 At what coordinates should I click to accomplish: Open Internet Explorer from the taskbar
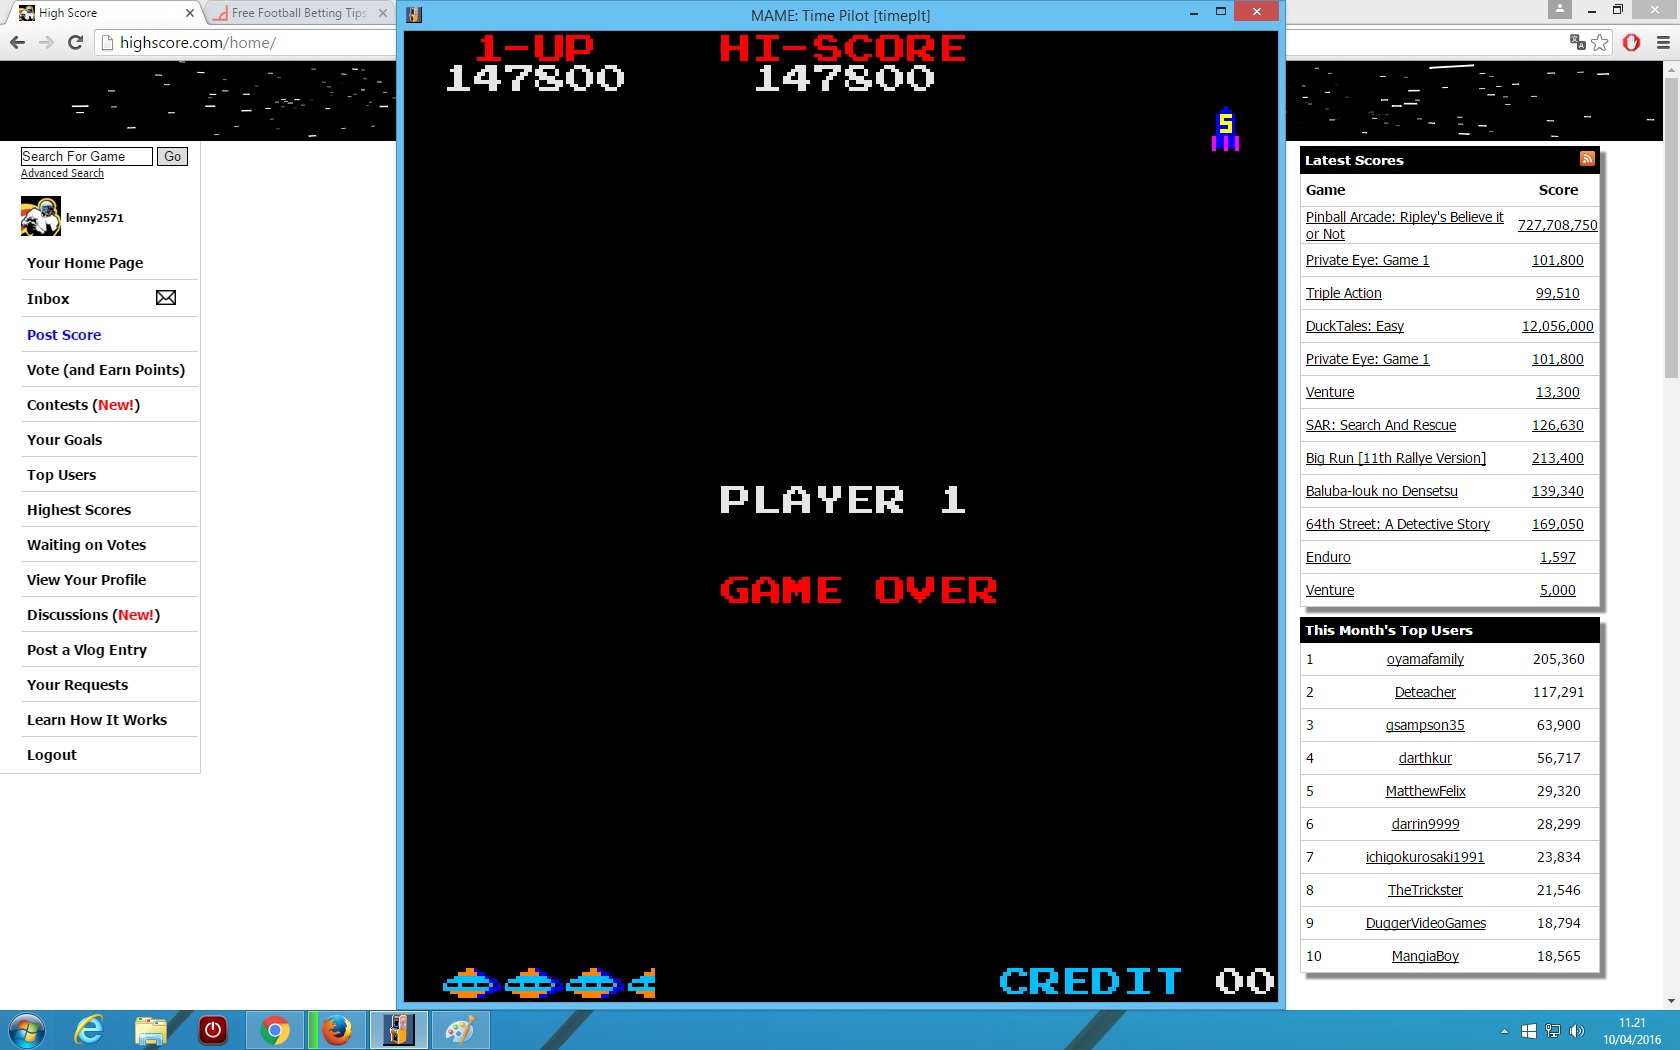click(89, 1029)
